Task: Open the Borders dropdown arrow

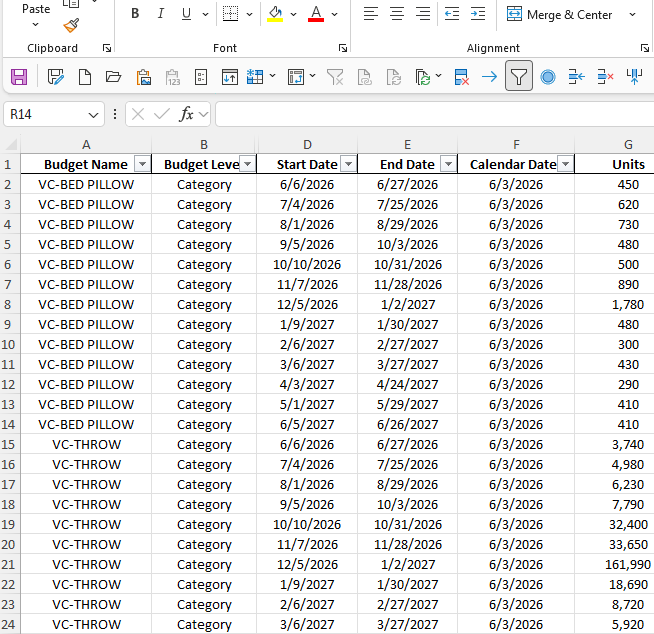Action: (x=249, y=15)
